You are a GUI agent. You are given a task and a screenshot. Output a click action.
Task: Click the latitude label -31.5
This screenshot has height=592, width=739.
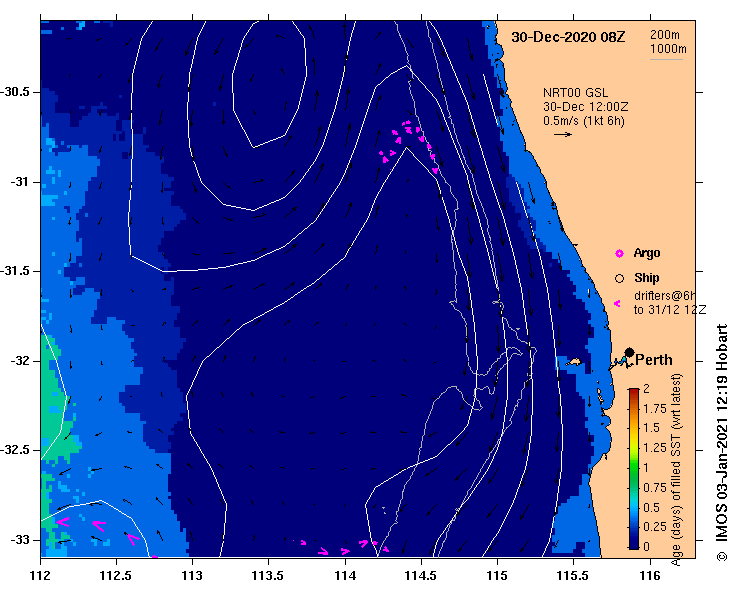click(15, 271)
